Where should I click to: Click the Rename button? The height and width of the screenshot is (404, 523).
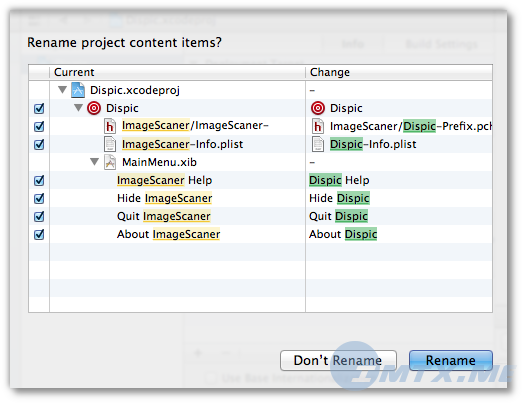451,360
